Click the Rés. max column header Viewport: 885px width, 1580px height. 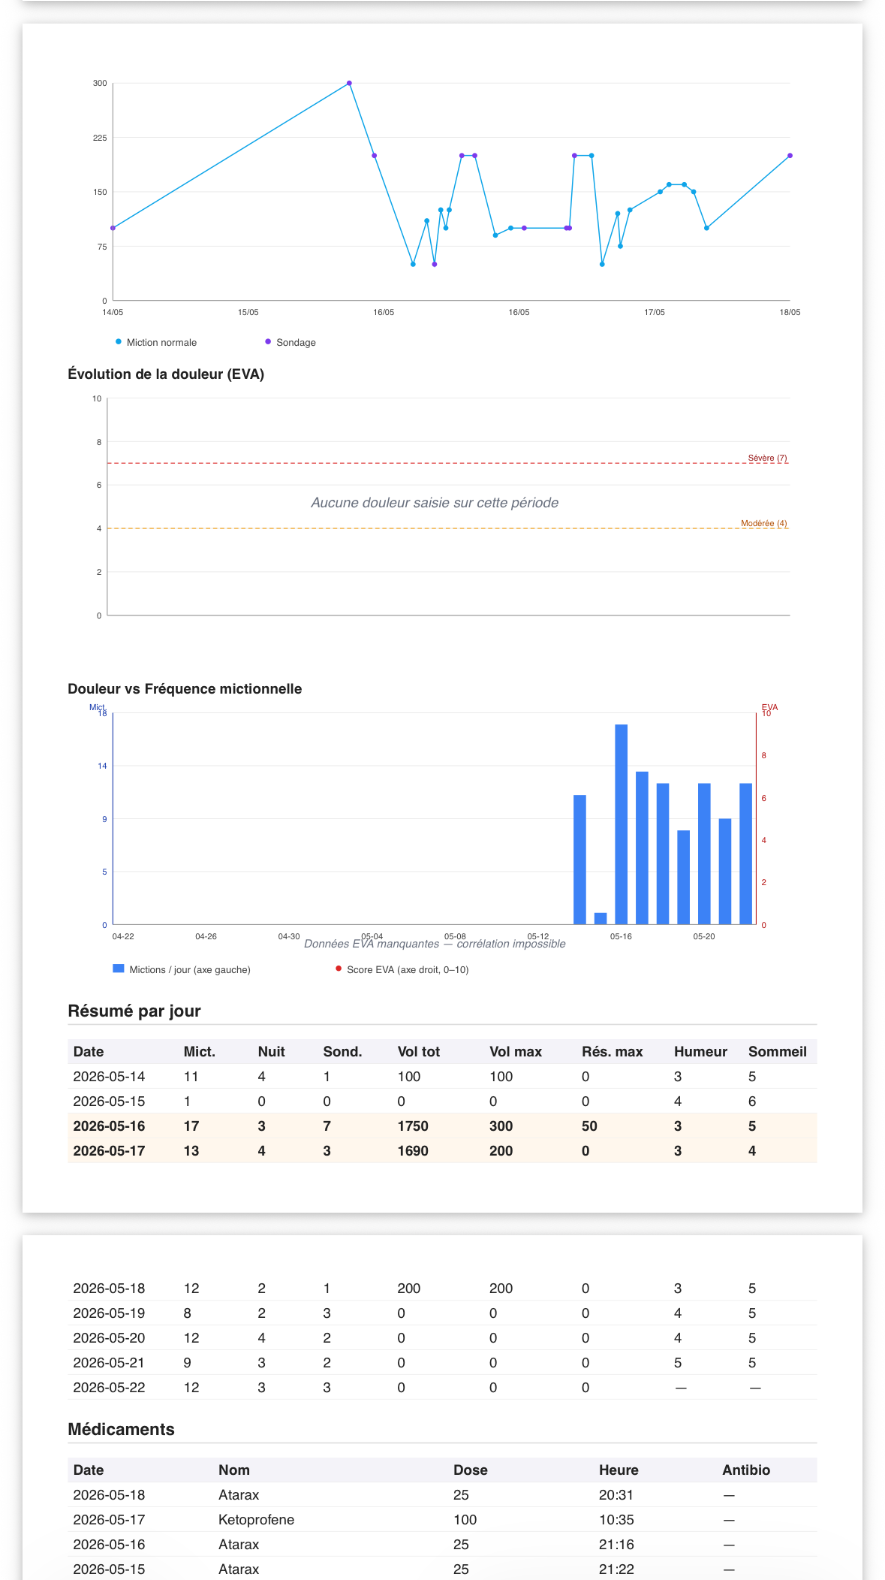612,1052
